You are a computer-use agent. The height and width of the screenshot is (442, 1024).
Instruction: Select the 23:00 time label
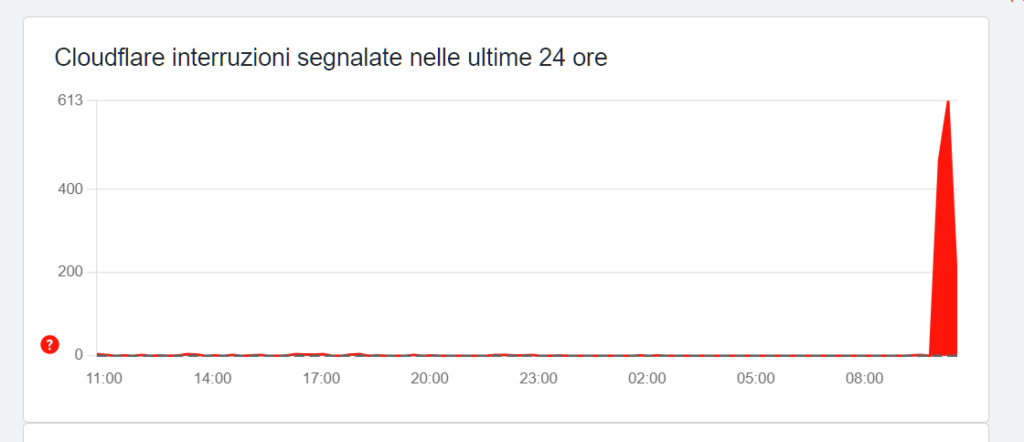(539, 379)
